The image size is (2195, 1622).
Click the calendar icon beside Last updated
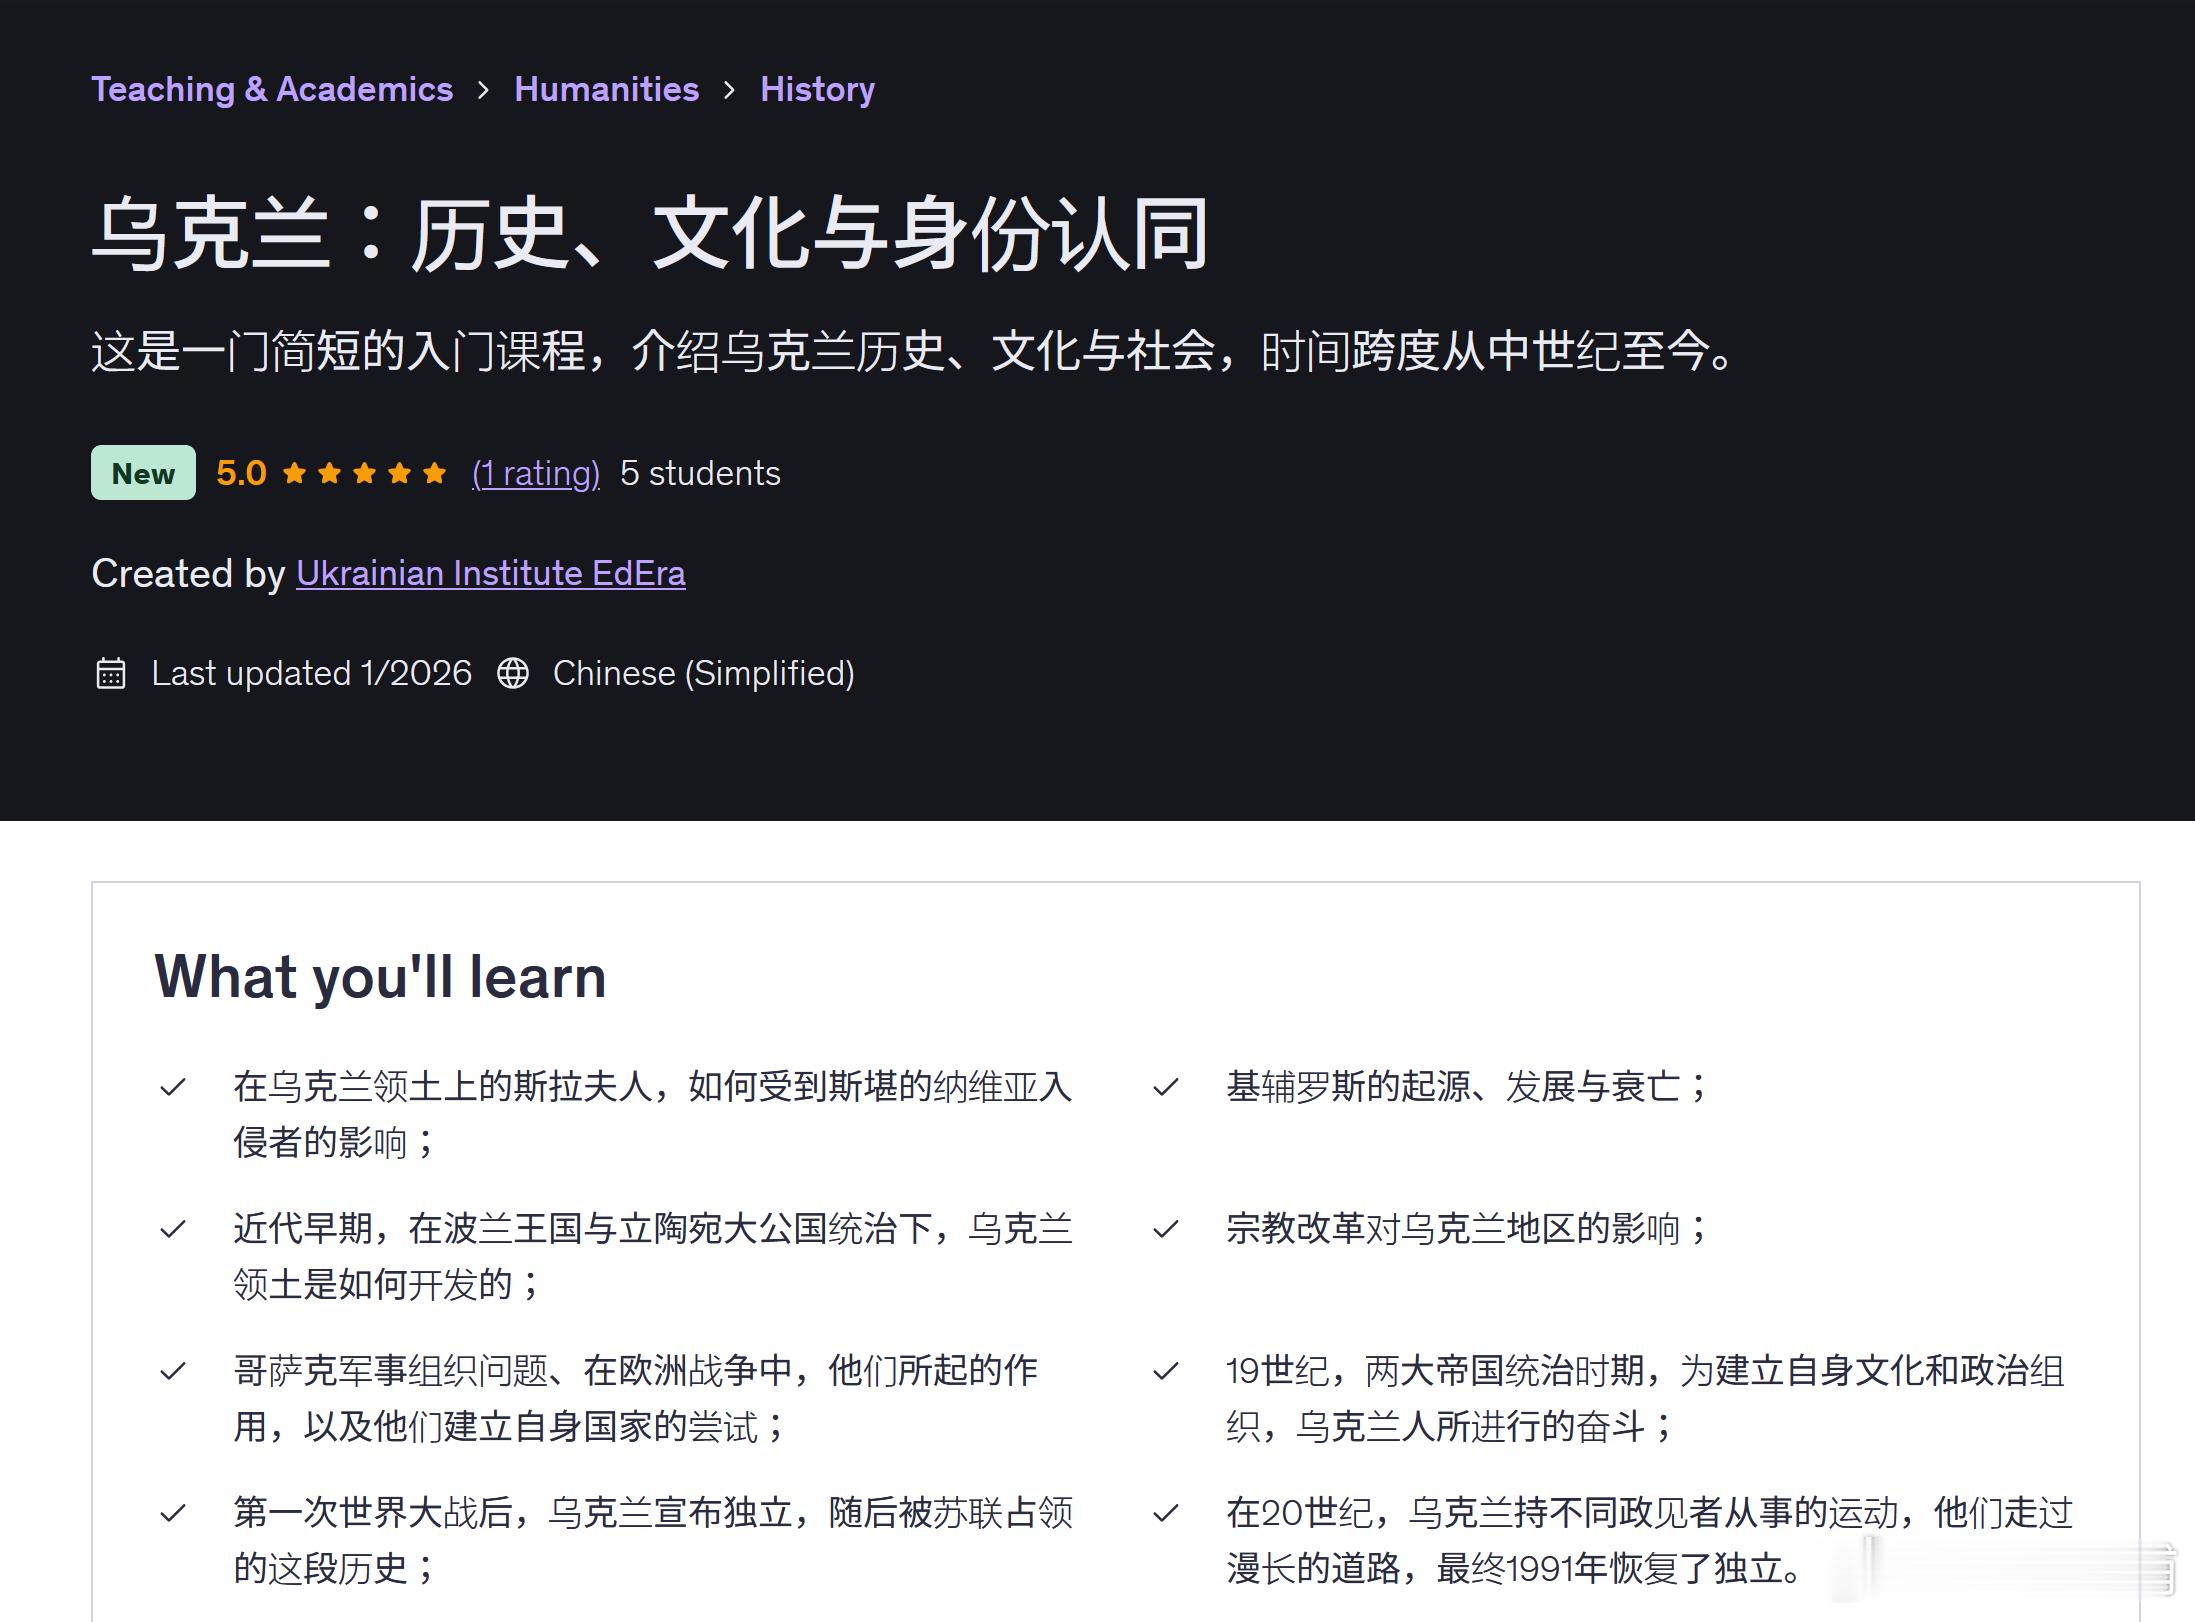pos(111,673)
